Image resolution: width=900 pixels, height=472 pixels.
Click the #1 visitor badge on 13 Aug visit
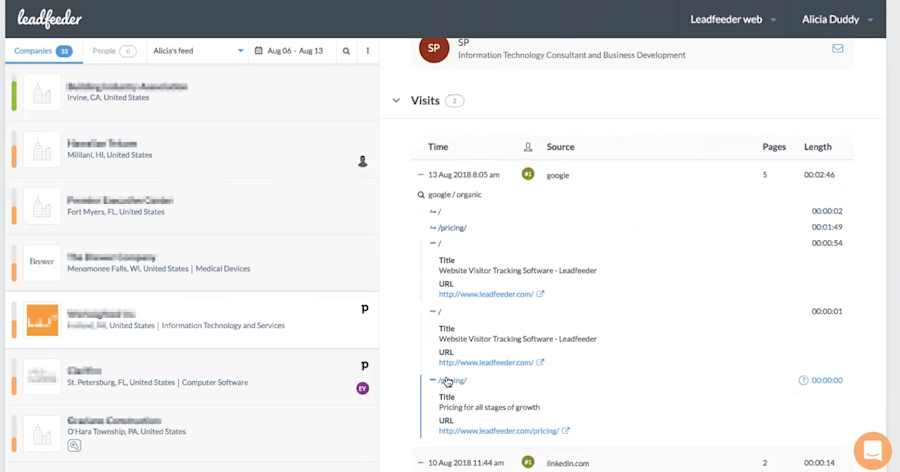click(528, 174)
